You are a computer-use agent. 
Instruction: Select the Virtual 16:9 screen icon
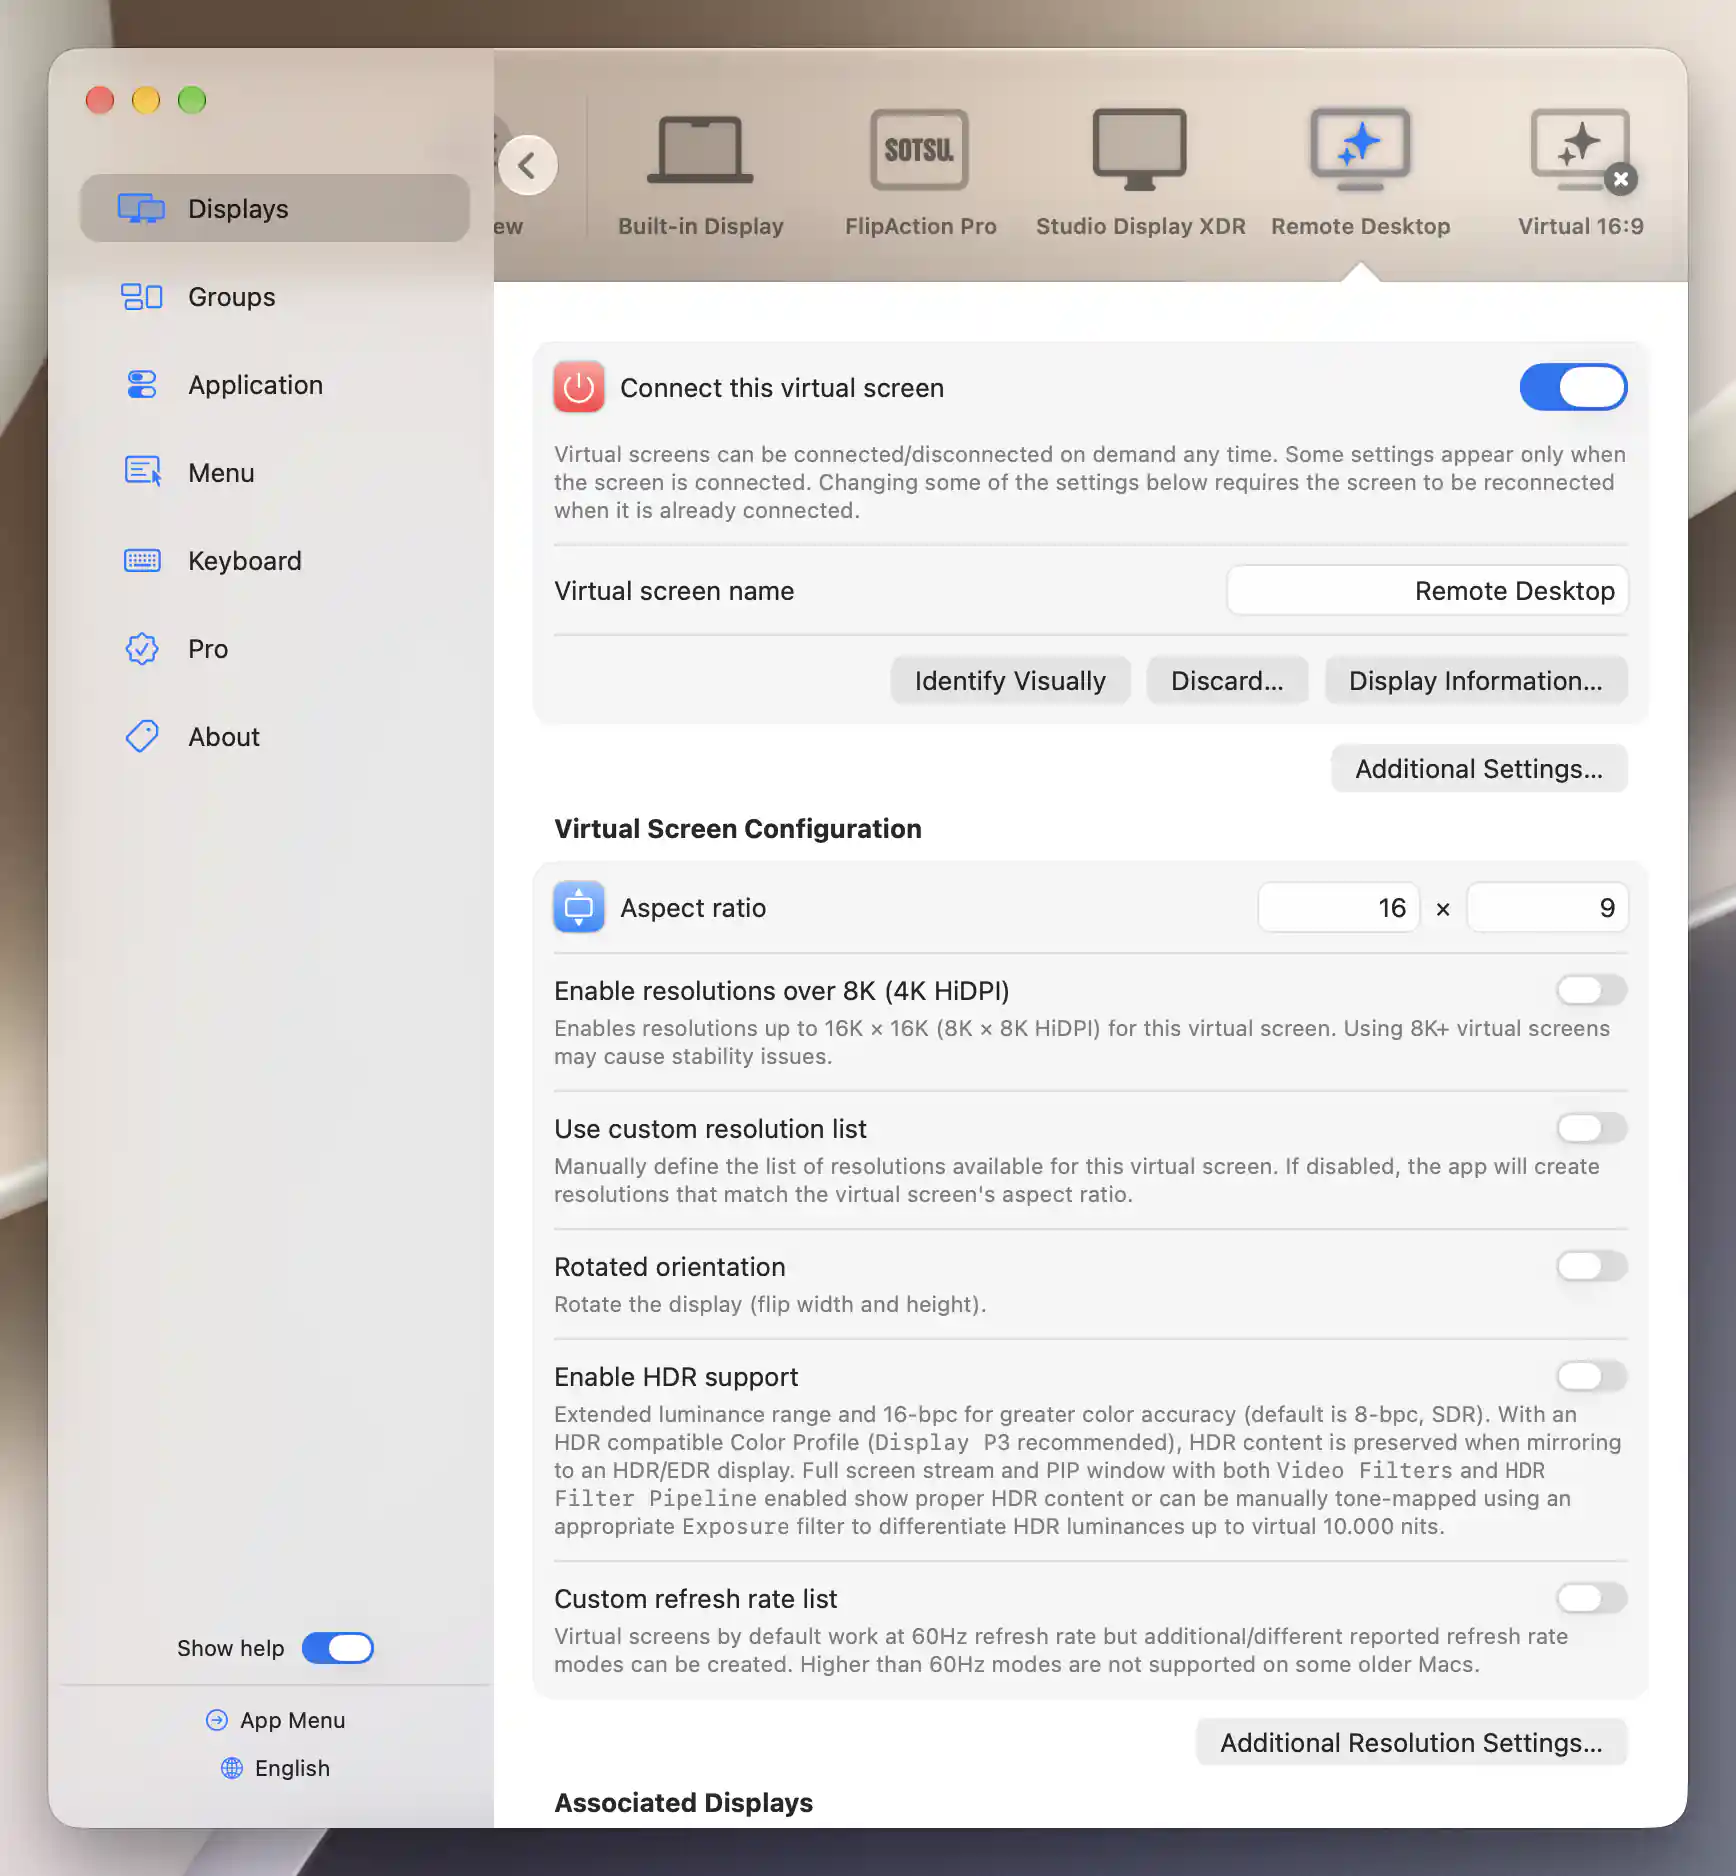click(x=1580, y=150)
